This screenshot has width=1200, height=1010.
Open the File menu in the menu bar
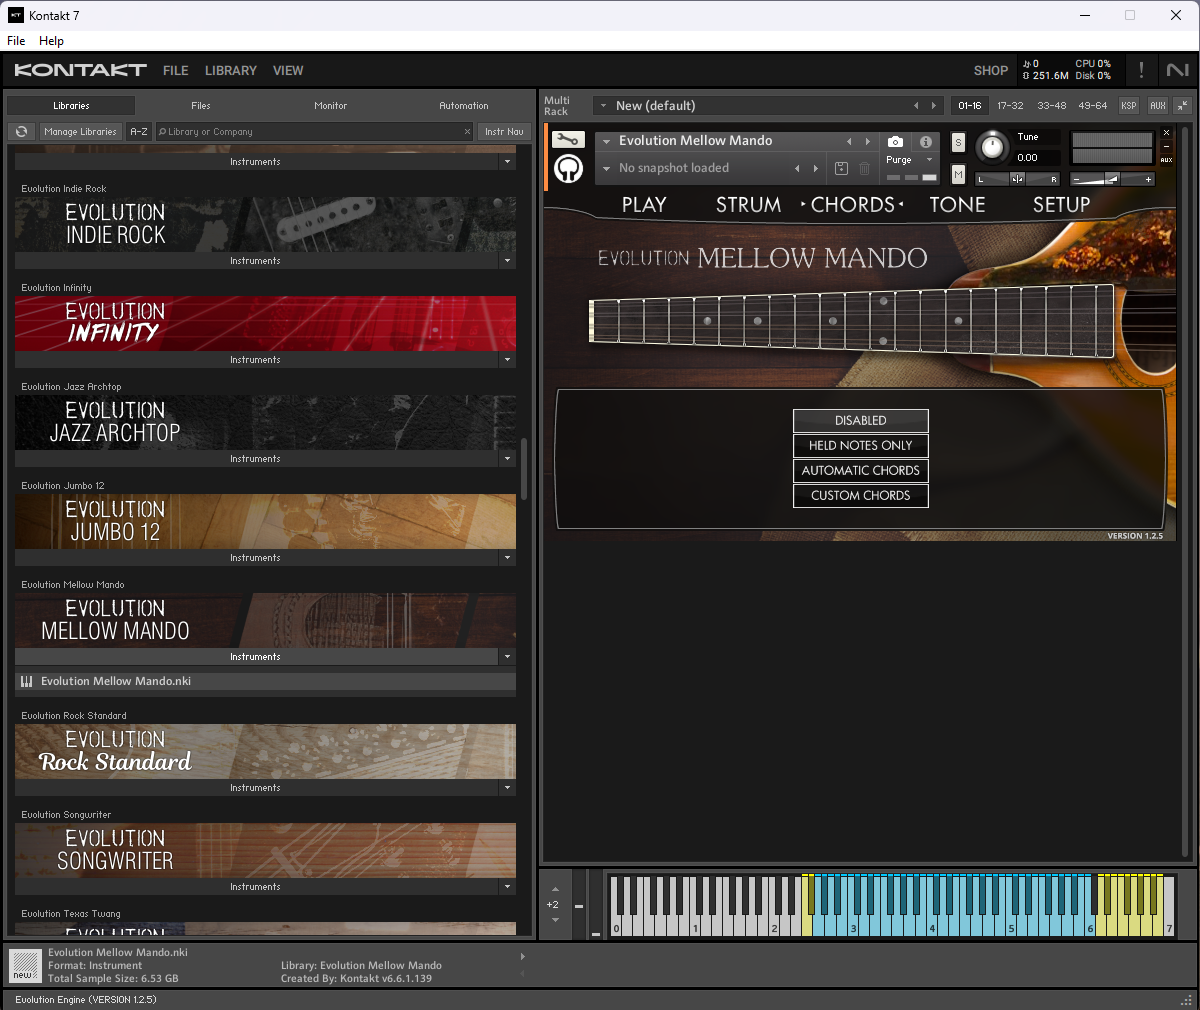click(16, 41)
